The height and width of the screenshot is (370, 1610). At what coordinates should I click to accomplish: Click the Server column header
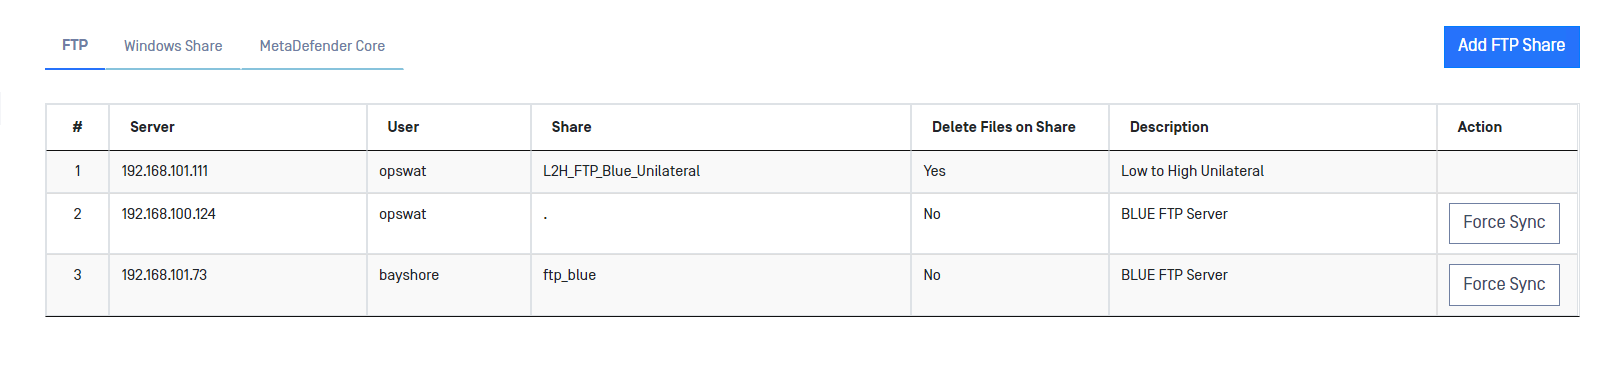[x=152, y=127]
